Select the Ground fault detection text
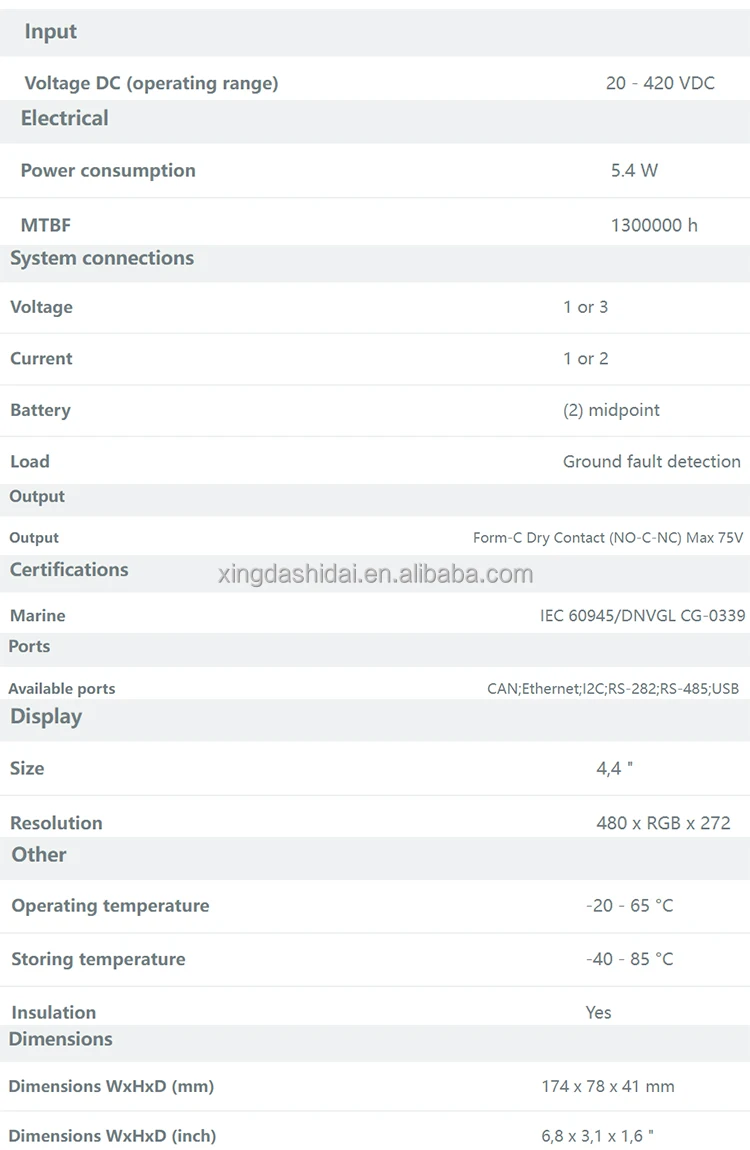Screen dimensions: 750x1150 (651, 461)
